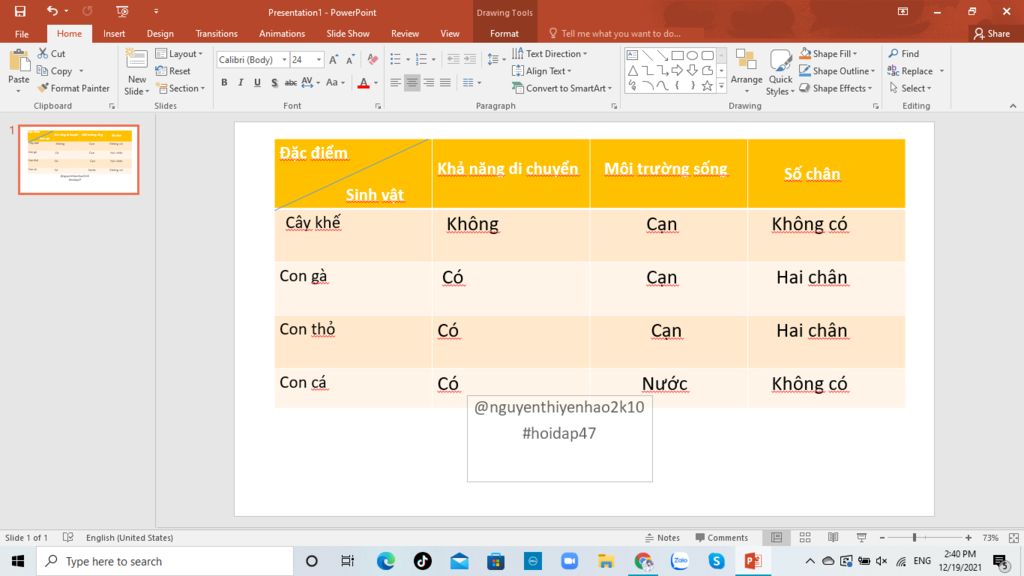
Task: Align text right icon
Action: click(428, 83)
